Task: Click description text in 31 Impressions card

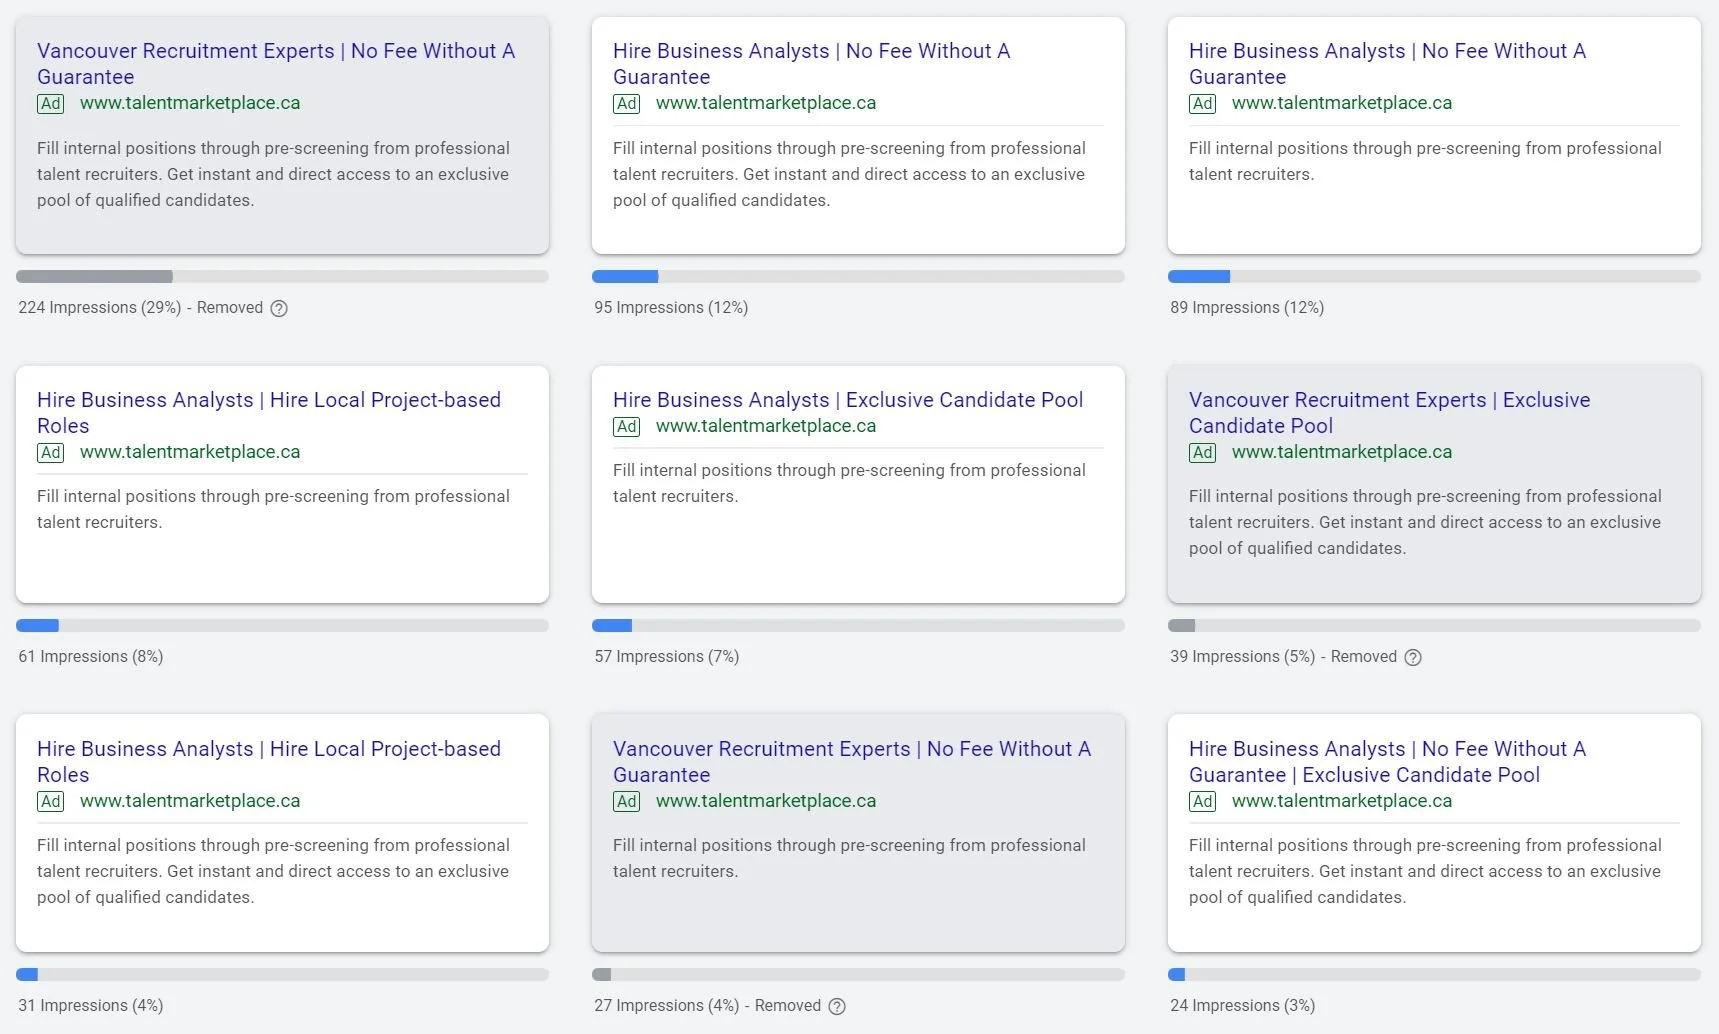Action: pos(273,871)
